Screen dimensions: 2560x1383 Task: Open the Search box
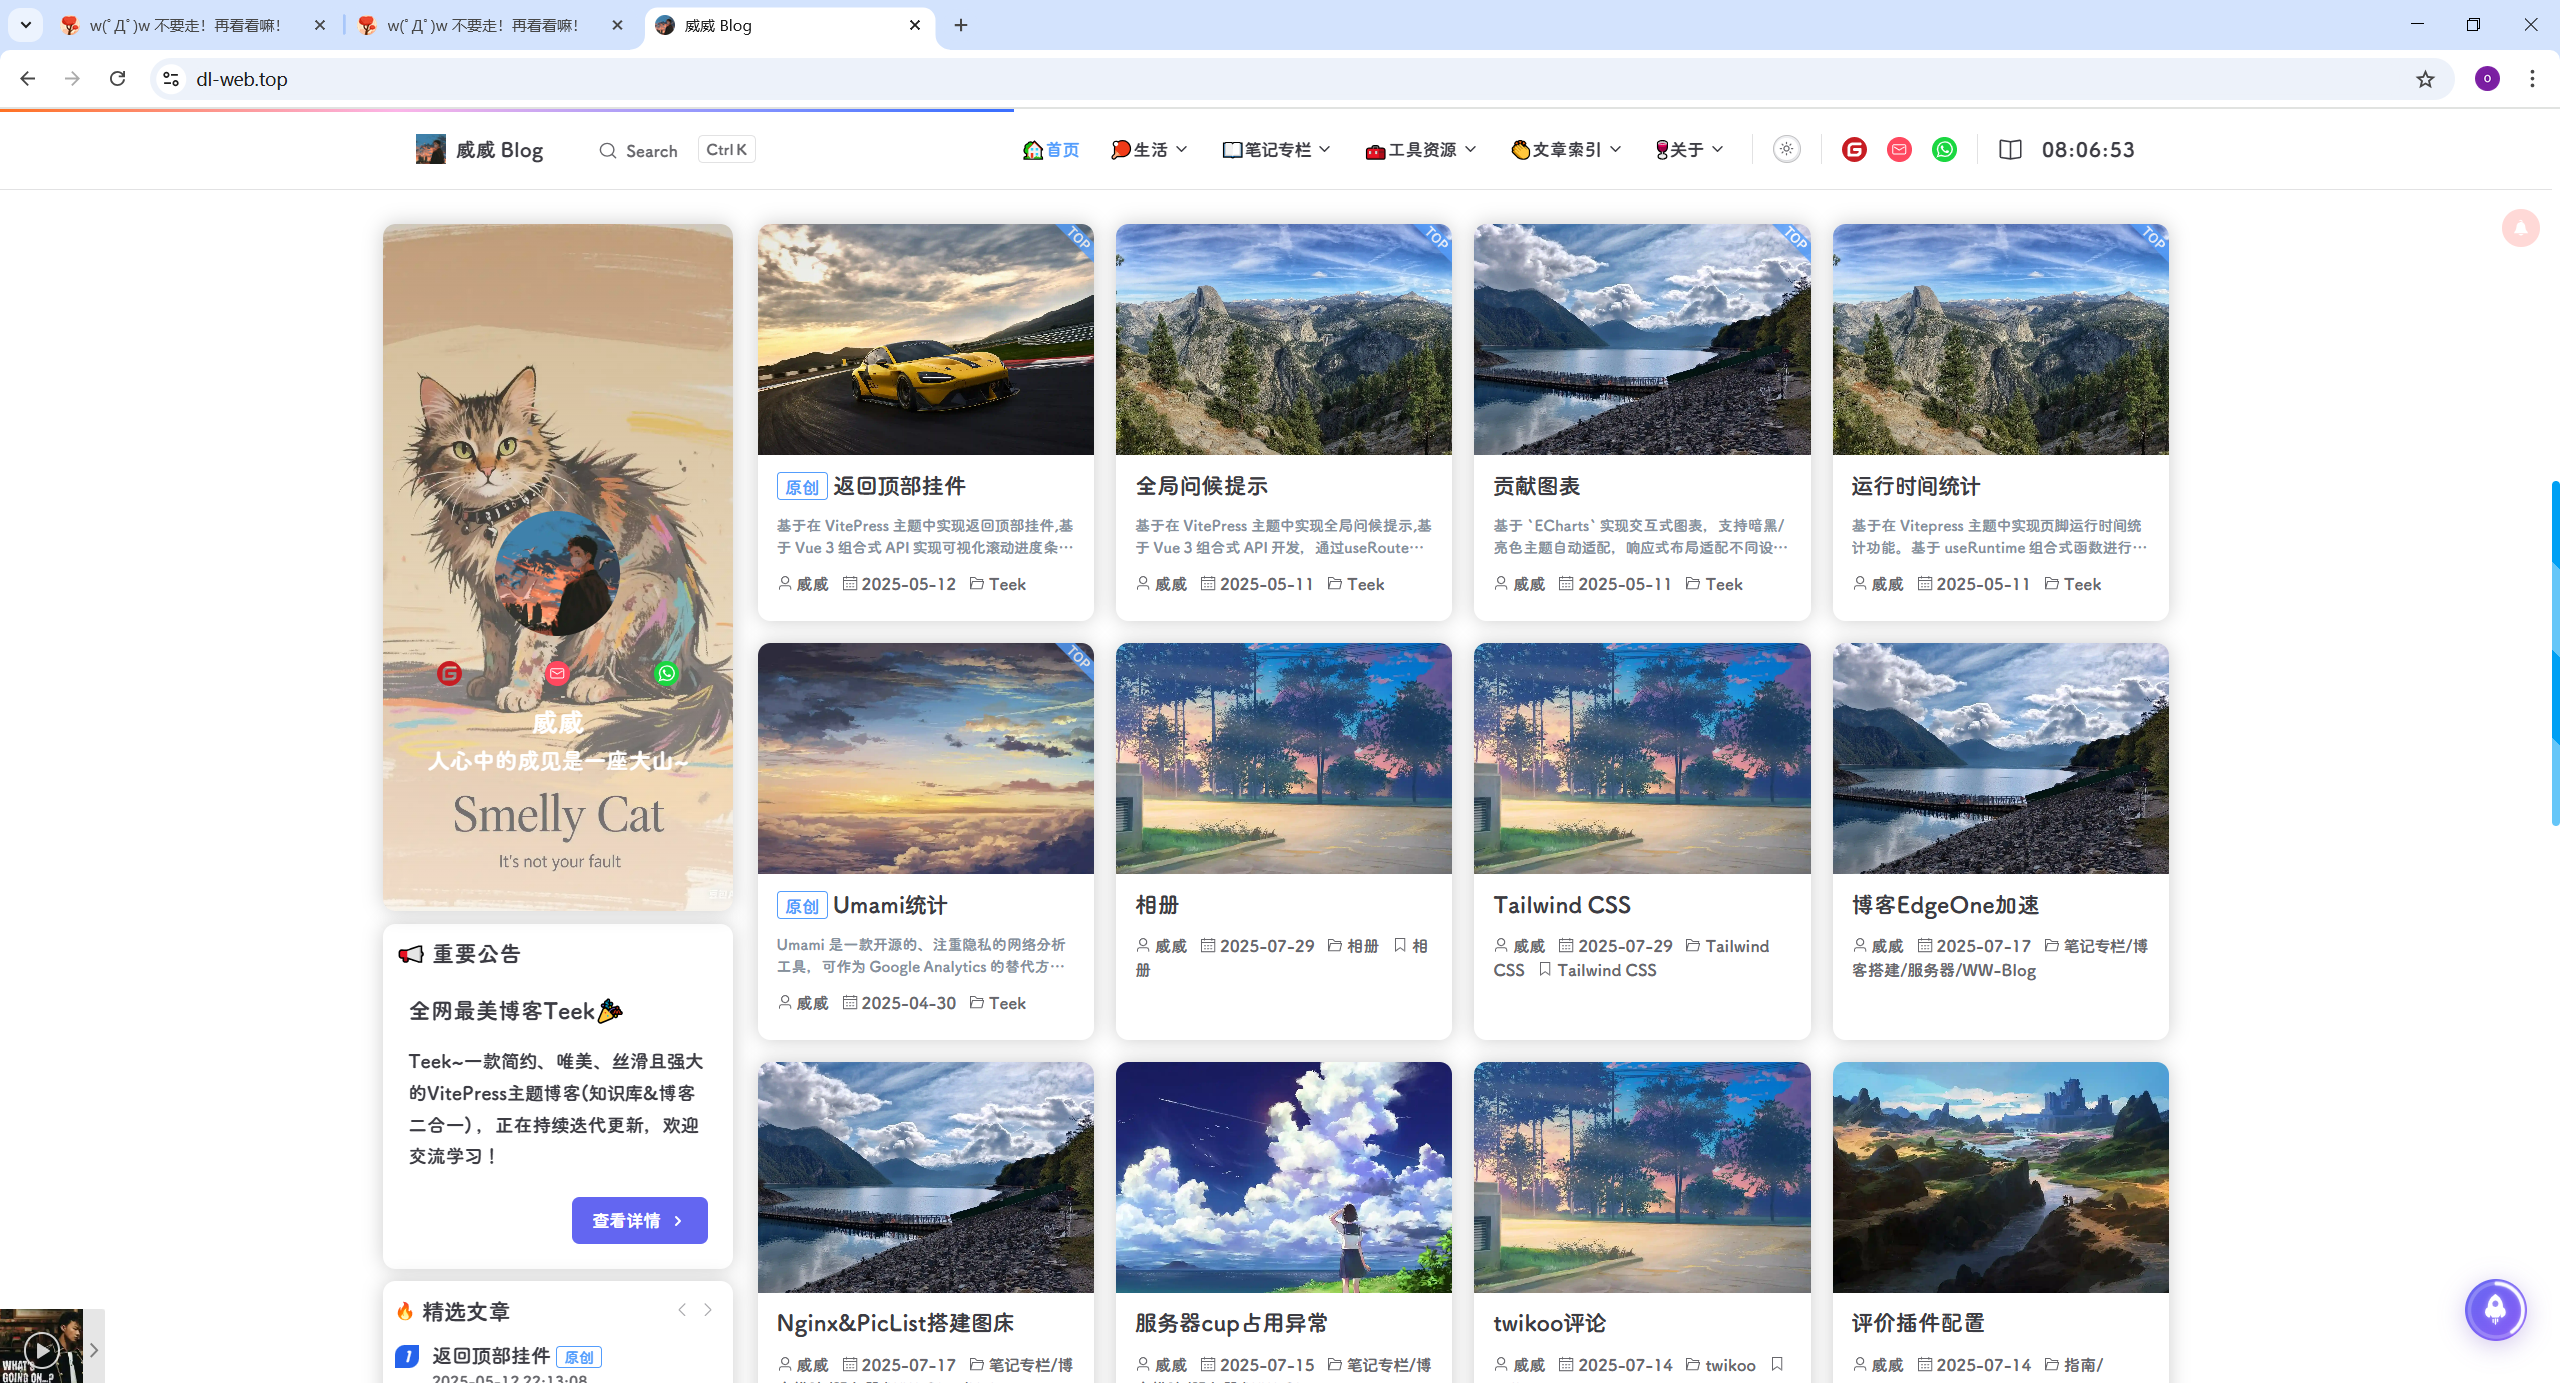coord(677,150)
